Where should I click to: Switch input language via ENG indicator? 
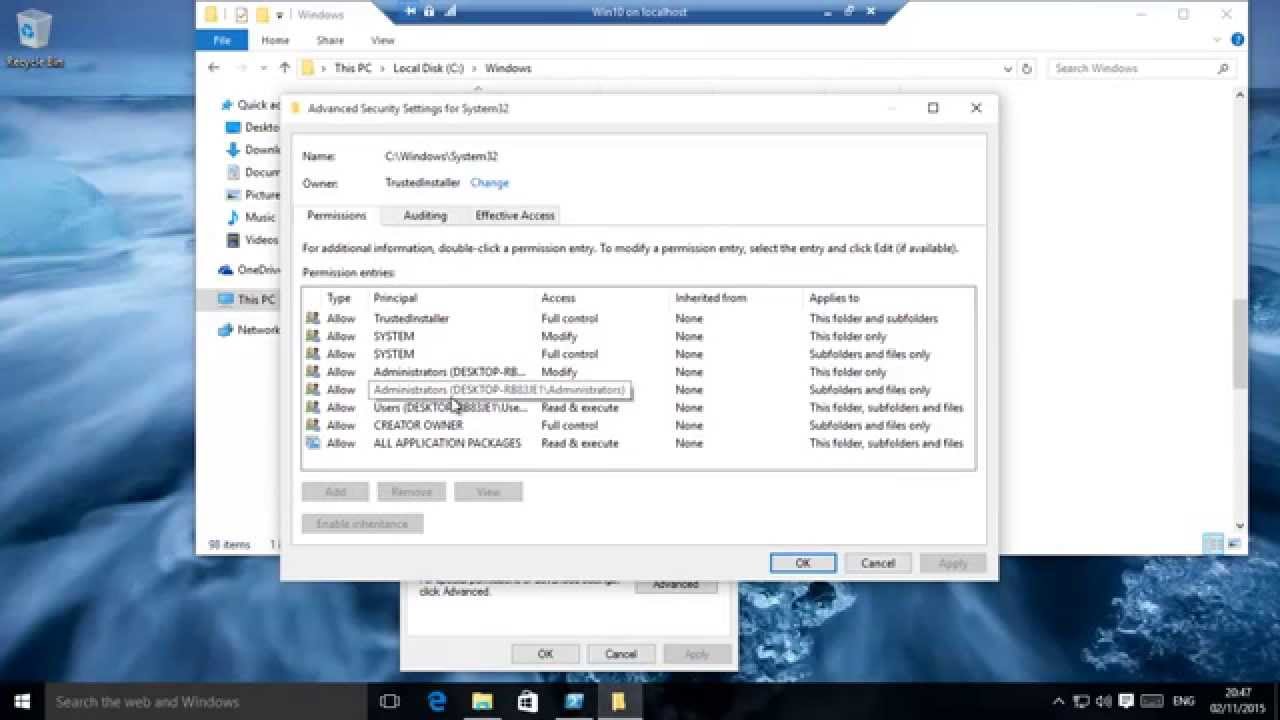click(x=1182, y=702)
